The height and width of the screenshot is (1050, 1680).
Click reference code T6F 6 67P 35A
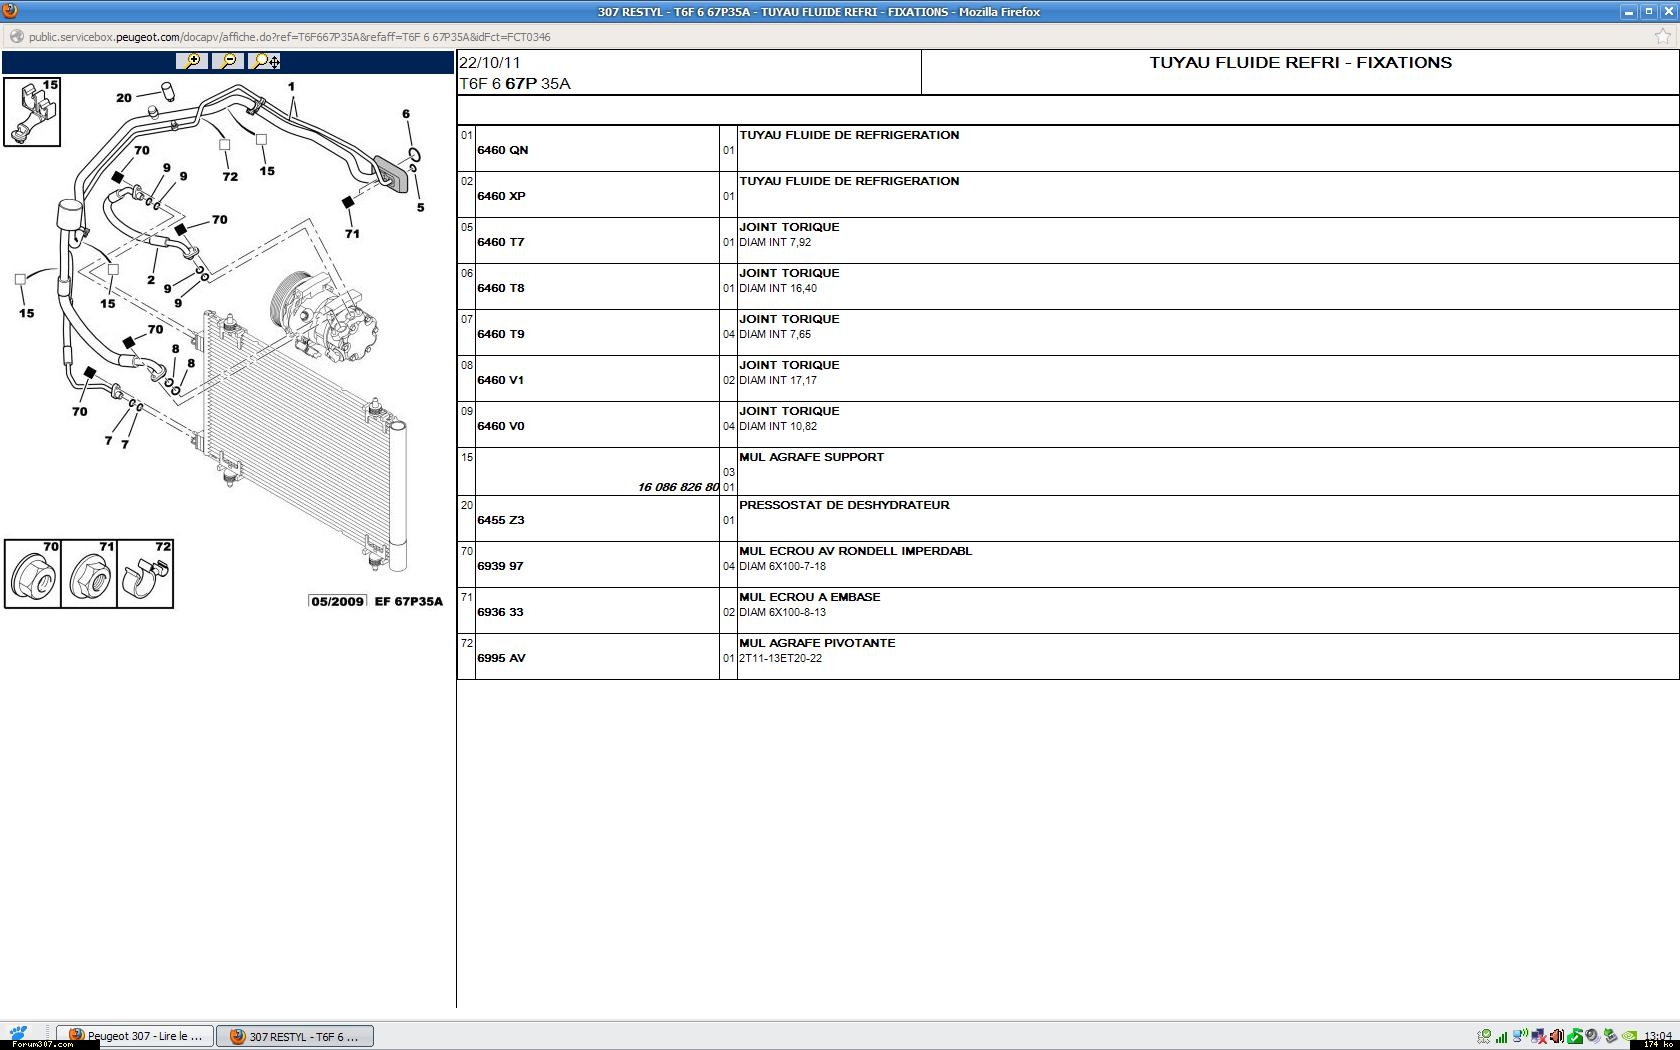click(x=515, y=84)
